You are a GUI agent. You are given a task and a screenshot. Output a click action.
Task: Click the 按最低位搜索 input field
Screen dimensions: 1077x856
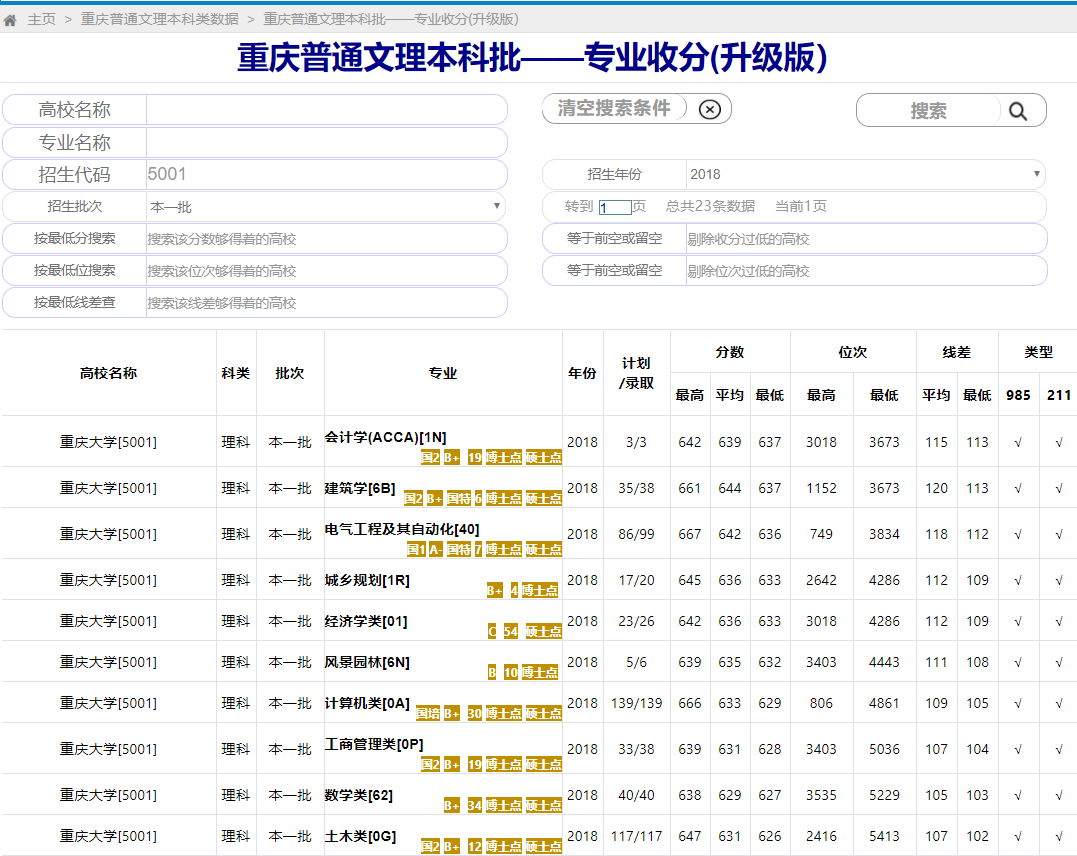[326, 271]
